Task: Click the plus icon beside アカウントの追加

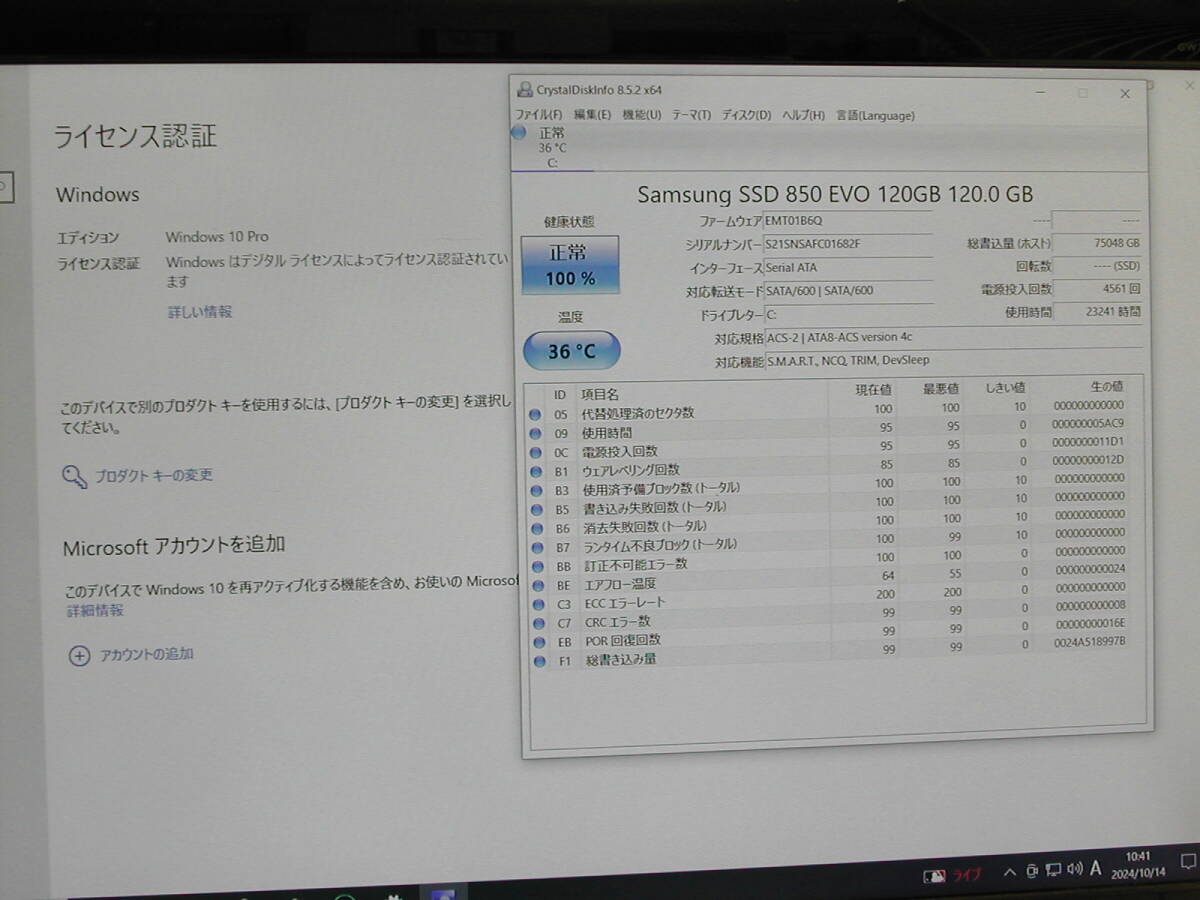Action: pos(79,656)
